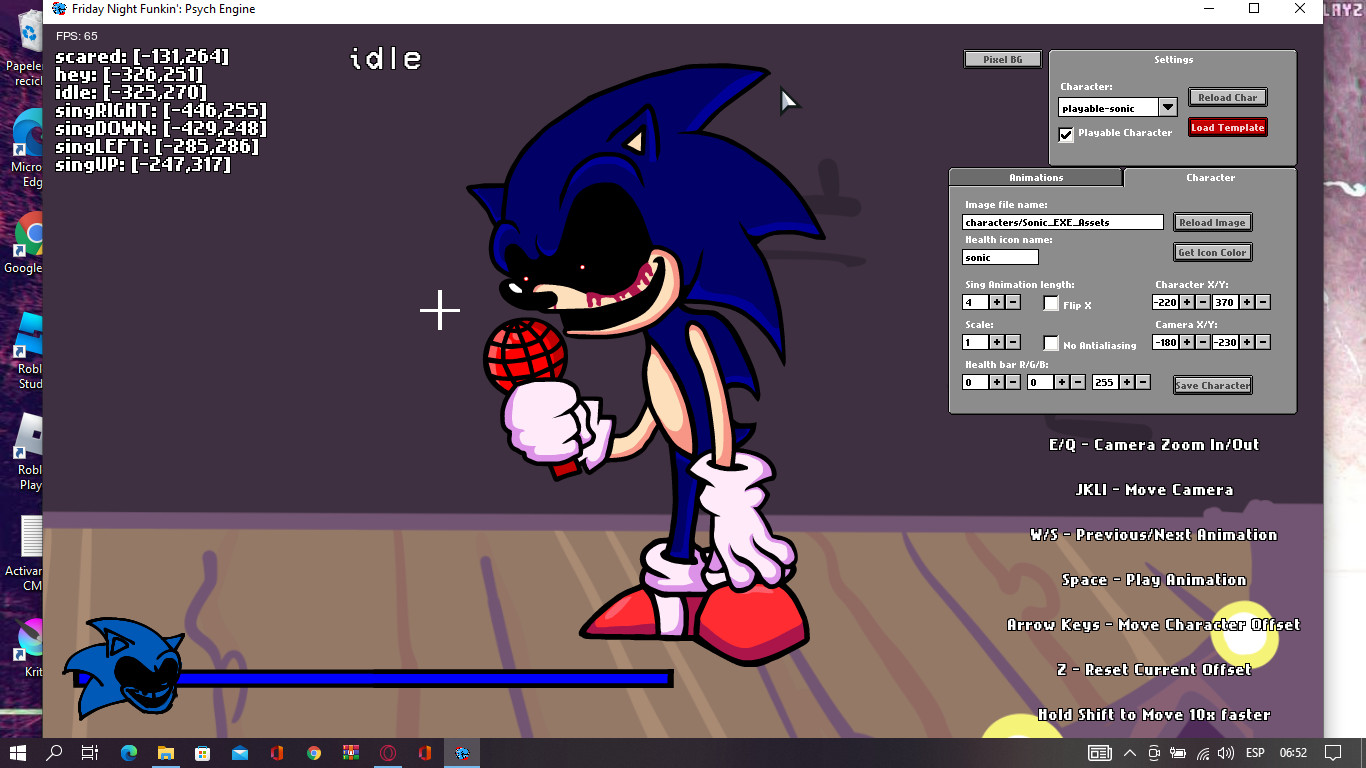Click the 'singRIGHT: [-446,255]' offset text
This screenshot has height=768, width=1366.
(161, 111)
